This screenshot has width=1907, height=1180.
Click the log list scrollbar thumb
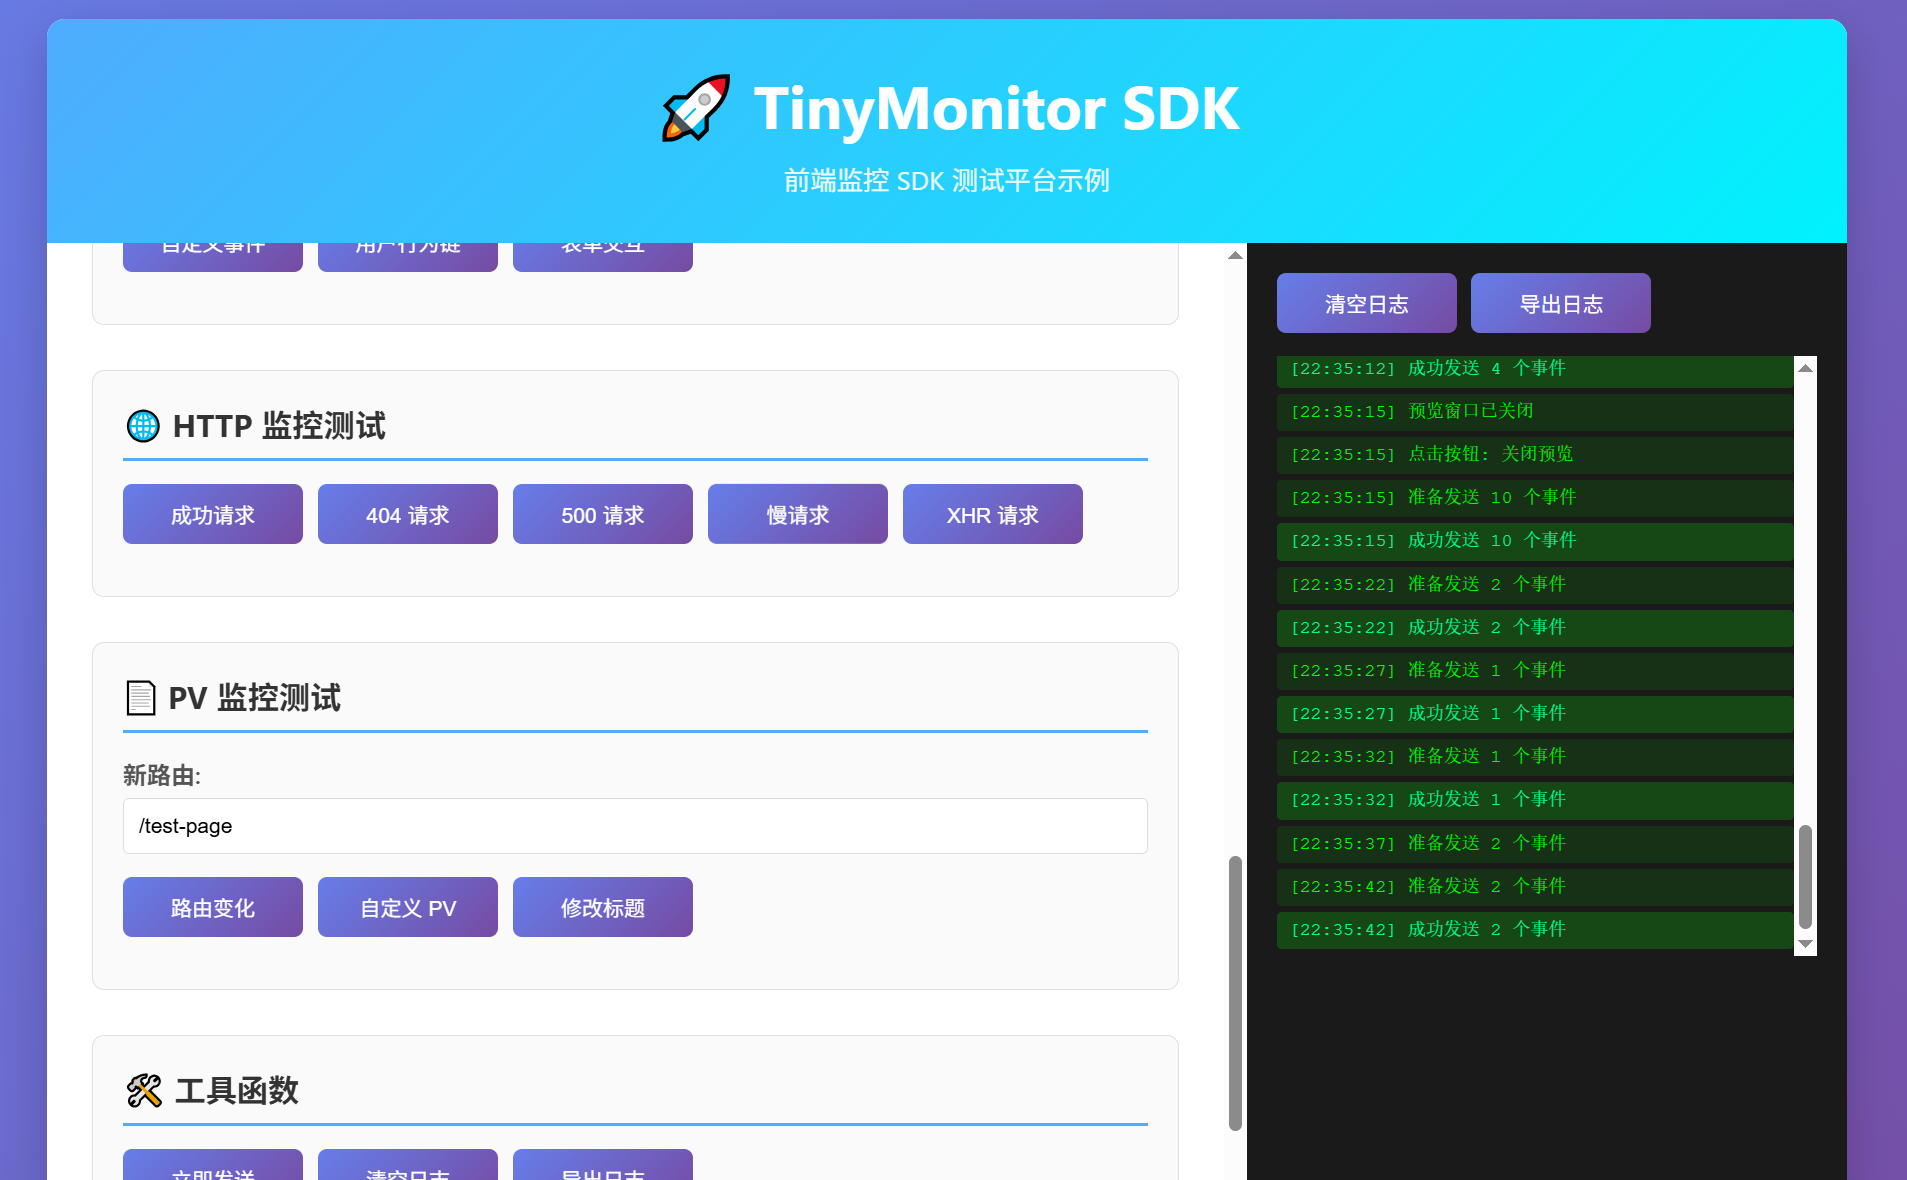[1805, 877]
